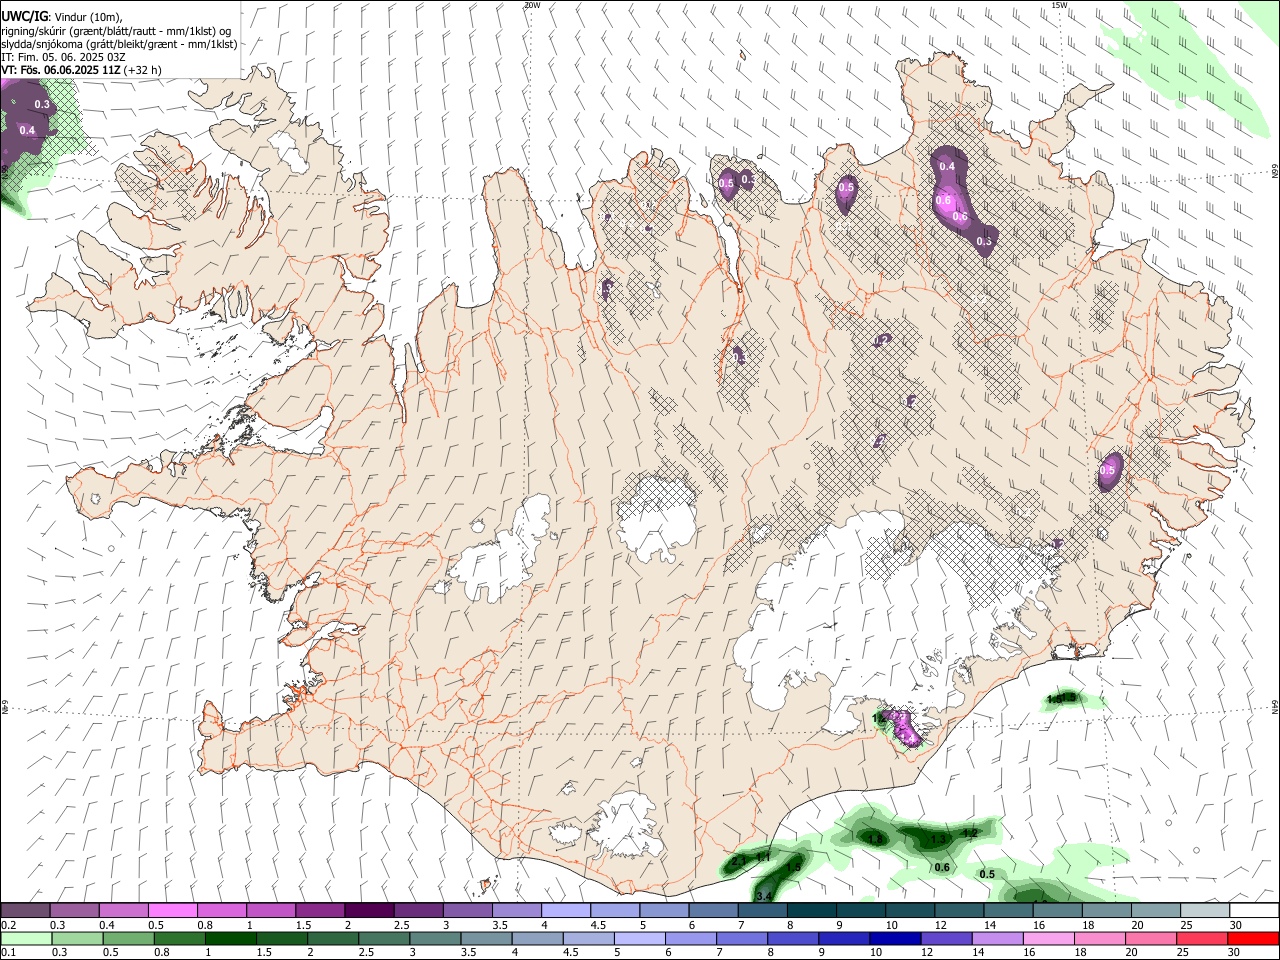Click the black "0.6" value over the southern sea
1280x960 pixels.
(942, 867)
